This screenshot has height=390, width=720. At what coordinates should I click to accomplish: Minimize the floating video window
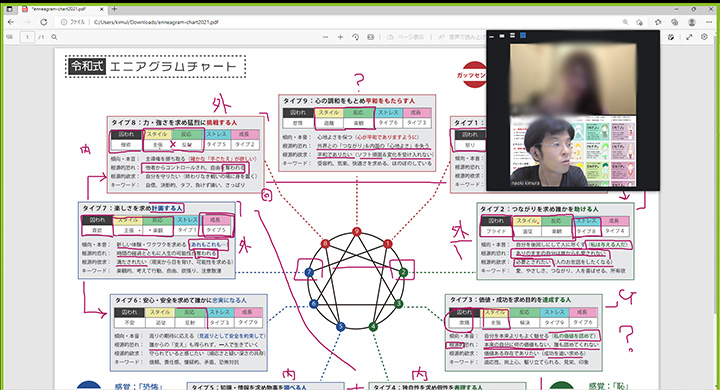pos(492,36)
